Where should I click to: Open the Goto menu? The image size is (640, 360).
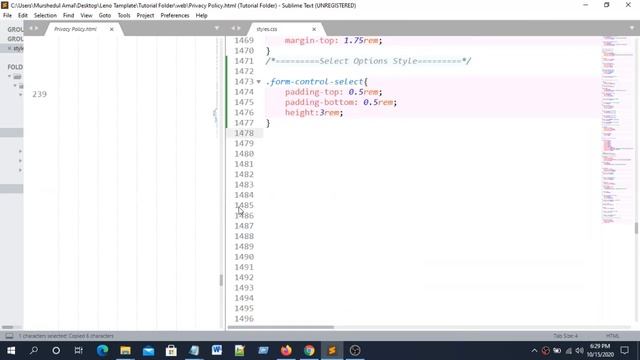click(104, 16)
